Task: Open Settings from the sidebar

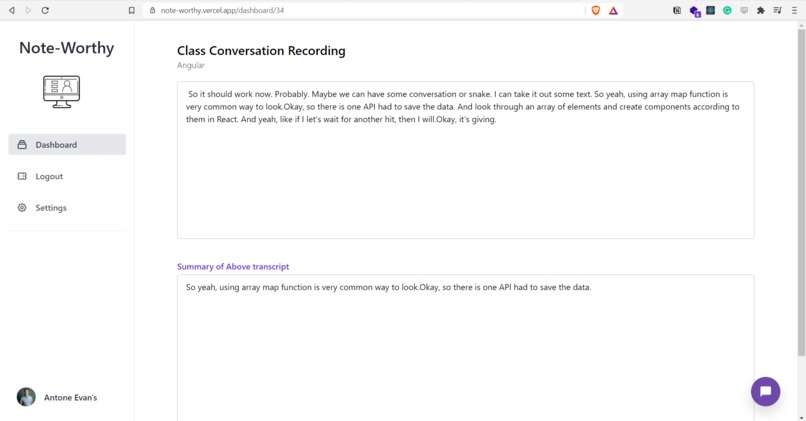Action: [67, 208]
